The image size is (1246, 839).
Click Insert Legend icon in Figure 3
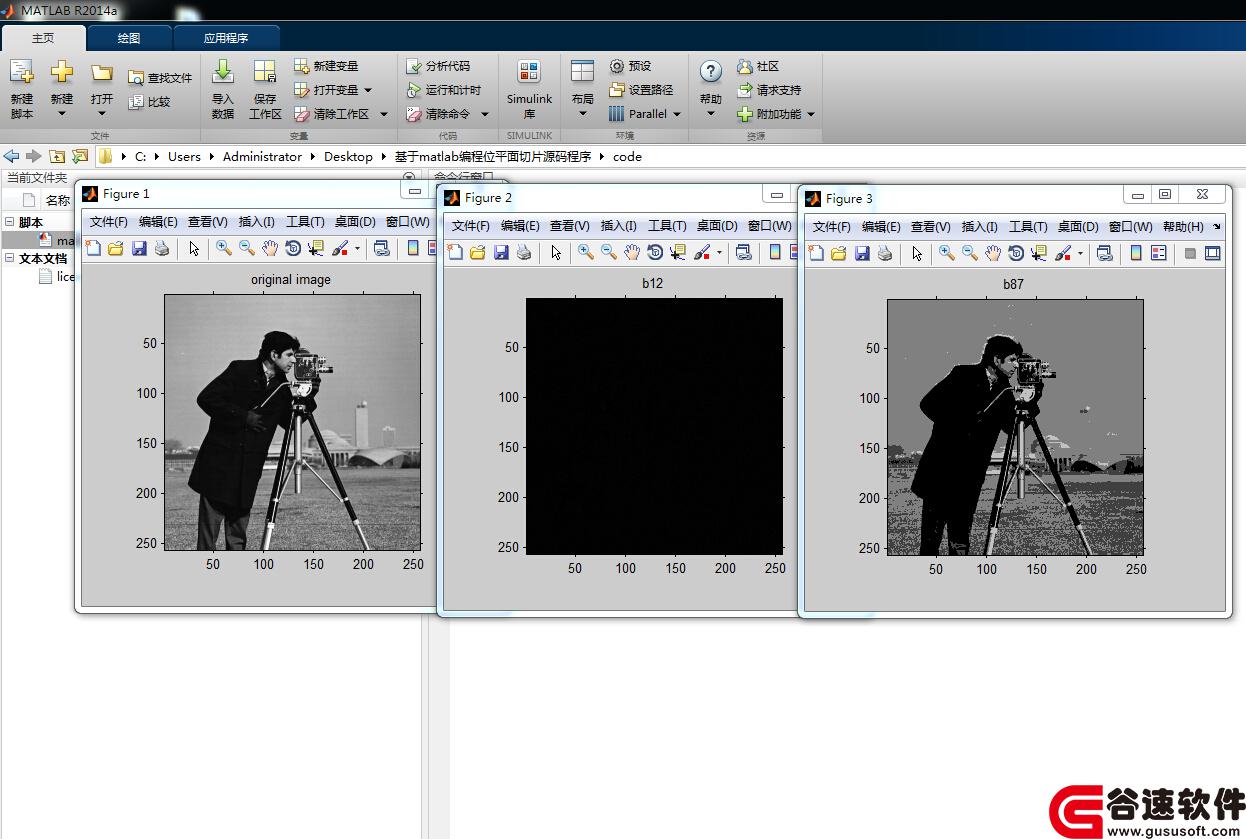coord(1158,254)
